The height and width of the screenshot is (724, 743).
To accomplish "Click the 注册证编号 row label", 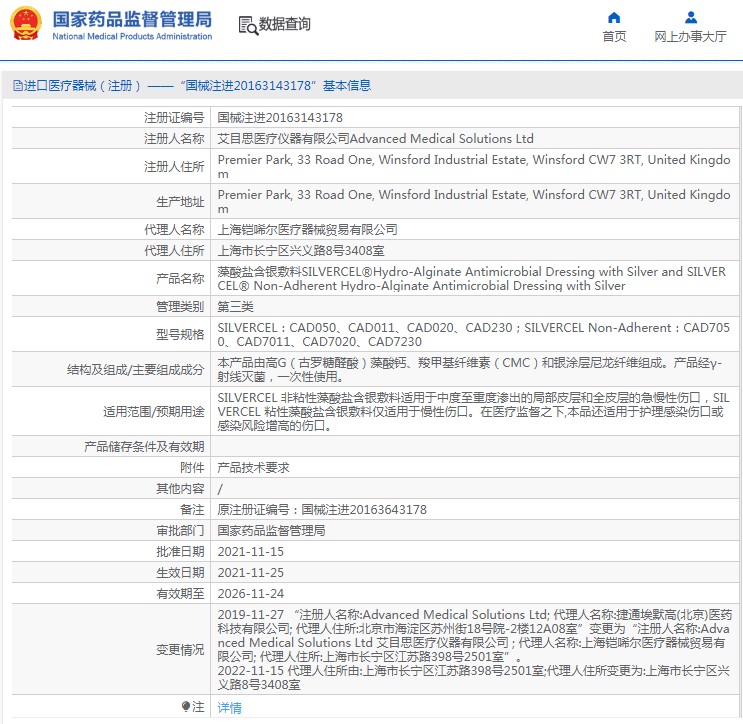I will (x=174, y=118).
